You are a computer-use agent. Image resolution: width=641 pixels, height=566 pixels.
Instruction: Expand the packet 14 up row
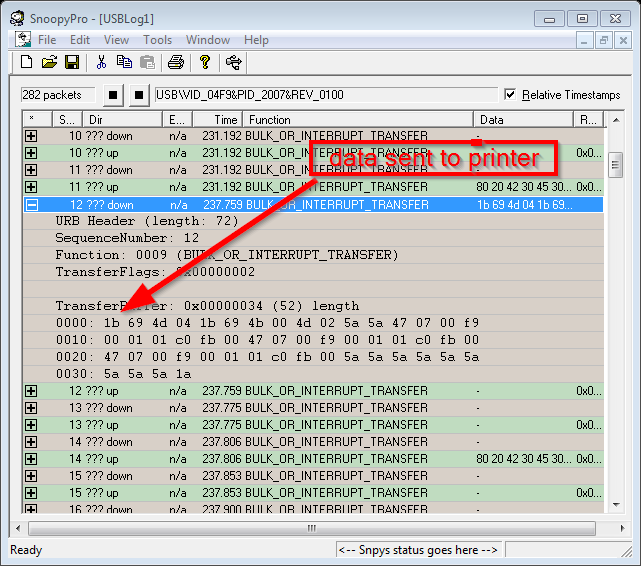31,459
